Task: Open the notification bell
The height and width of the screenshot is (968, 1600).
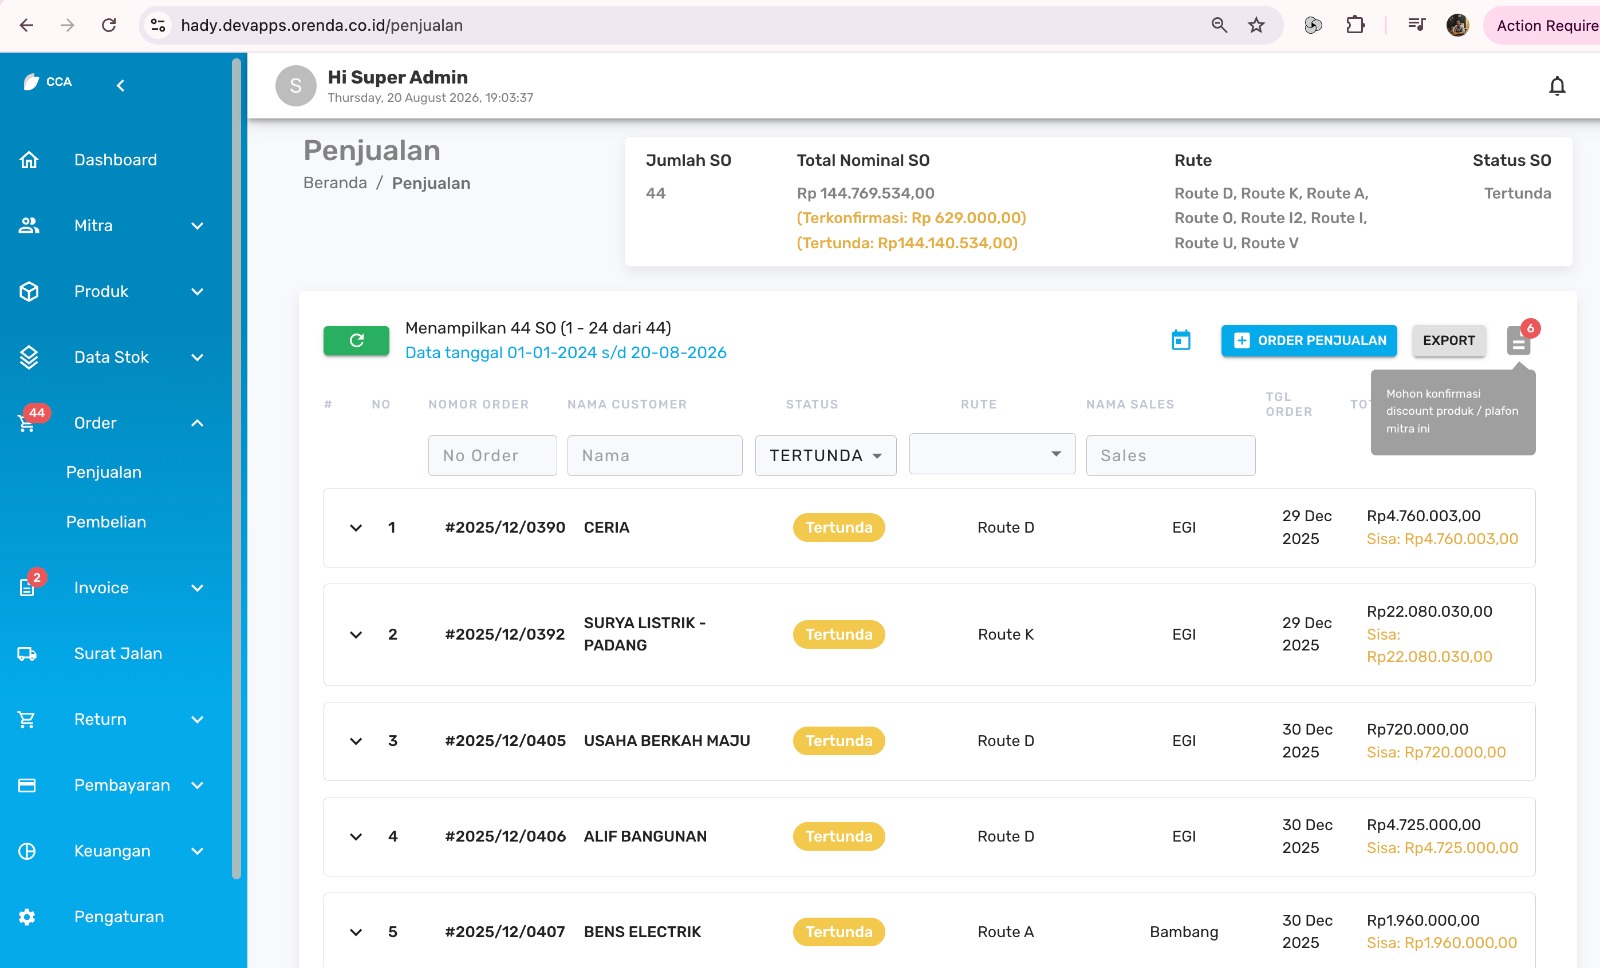Action: 1557,86
